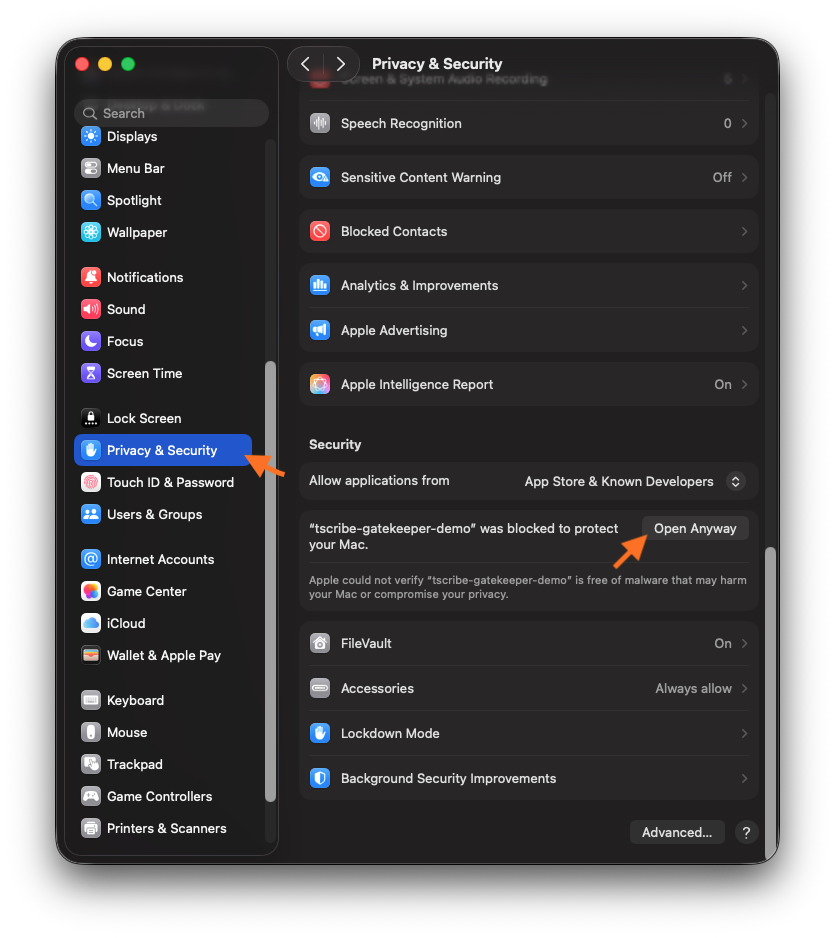
Task: Open Apple Advertising row chevron
Action: click(x=744, y=330)
